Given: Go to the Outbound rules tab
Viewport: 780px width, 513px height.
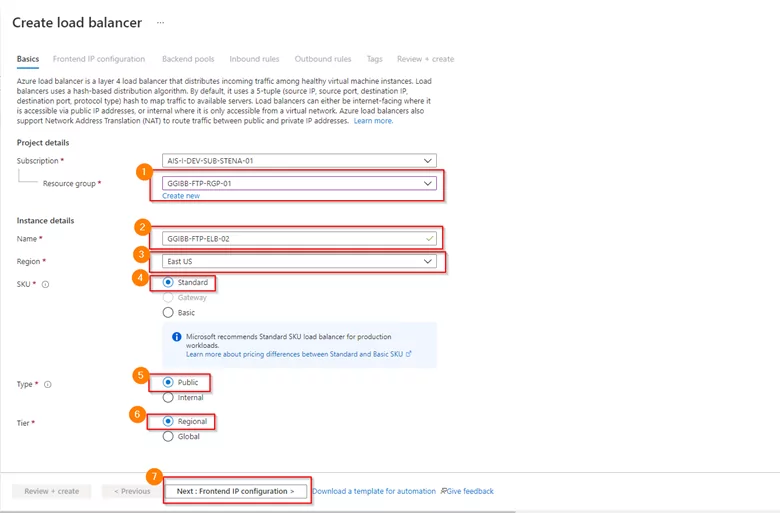Looking at the screenshot, I should pyautogui.click(x=323, y=59).
